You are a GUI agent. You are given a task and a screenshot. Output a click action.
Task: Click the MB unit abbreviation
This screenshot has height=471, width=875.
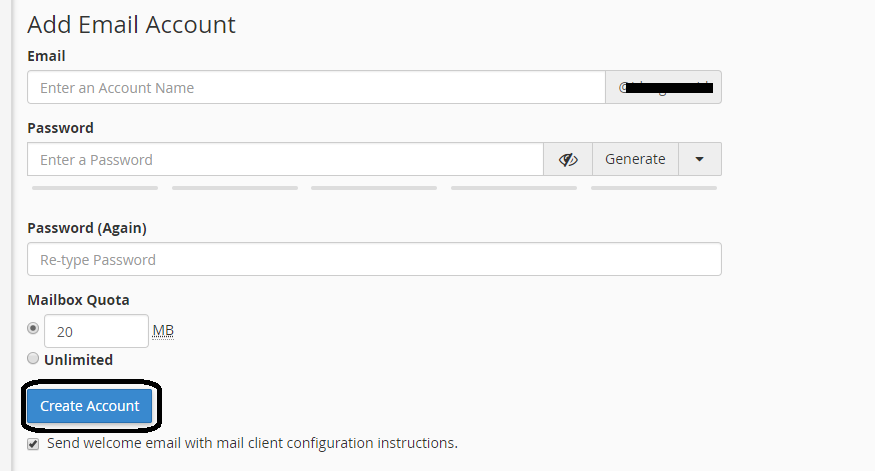163,331
